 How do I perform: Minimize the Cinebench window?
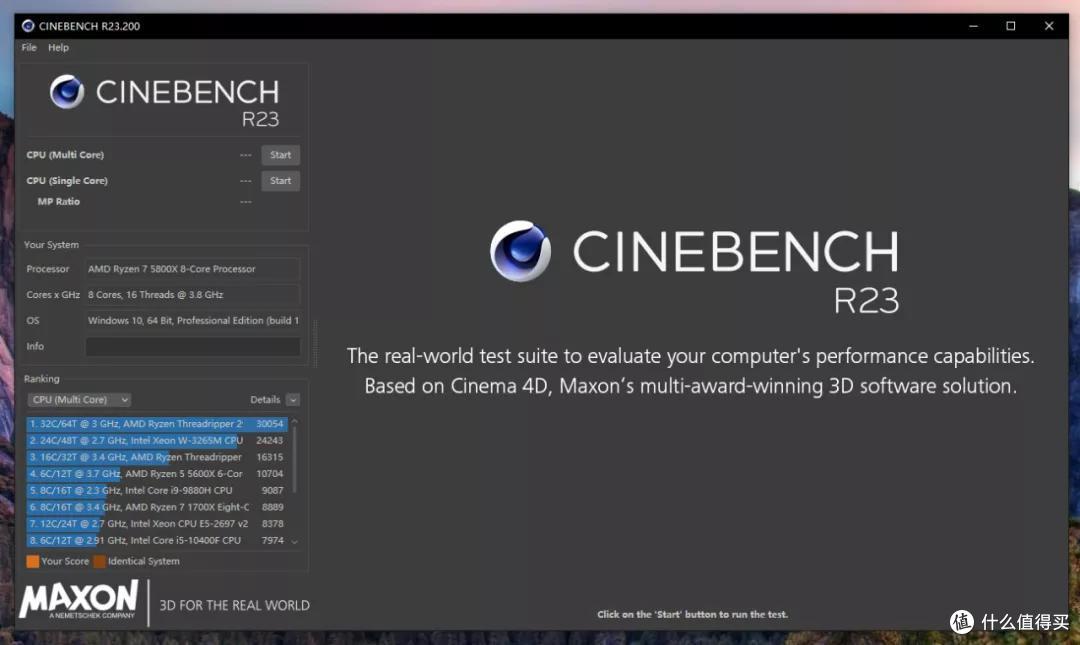[x=973, y=26]
